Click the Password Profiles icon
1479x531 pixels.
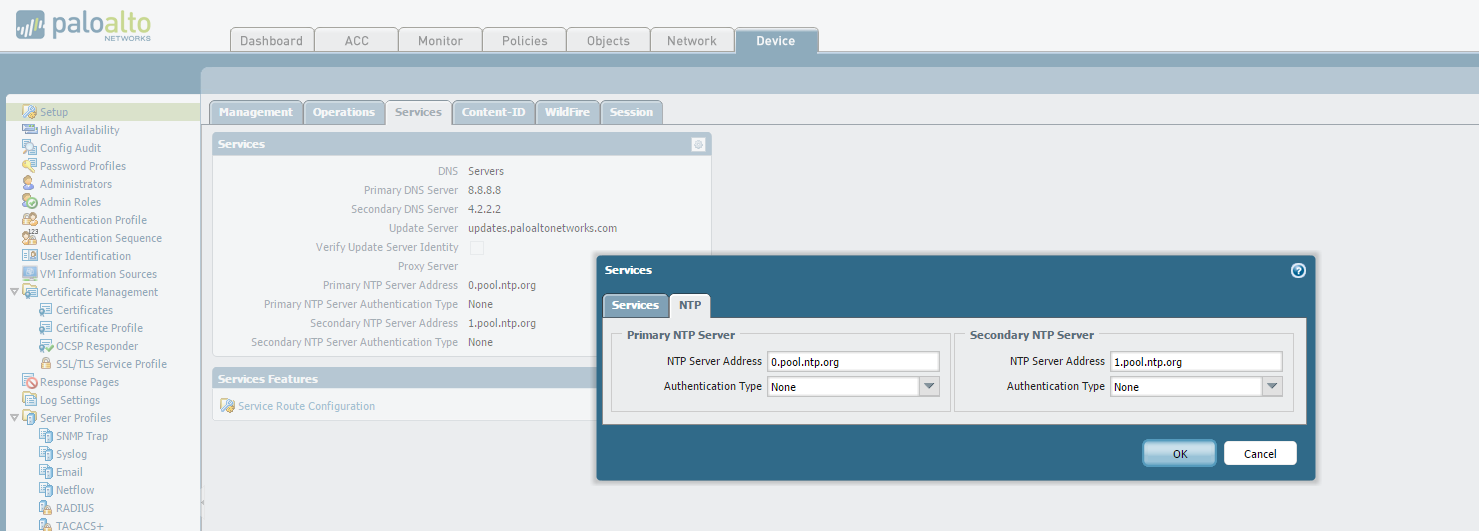[x=30, y=166]
